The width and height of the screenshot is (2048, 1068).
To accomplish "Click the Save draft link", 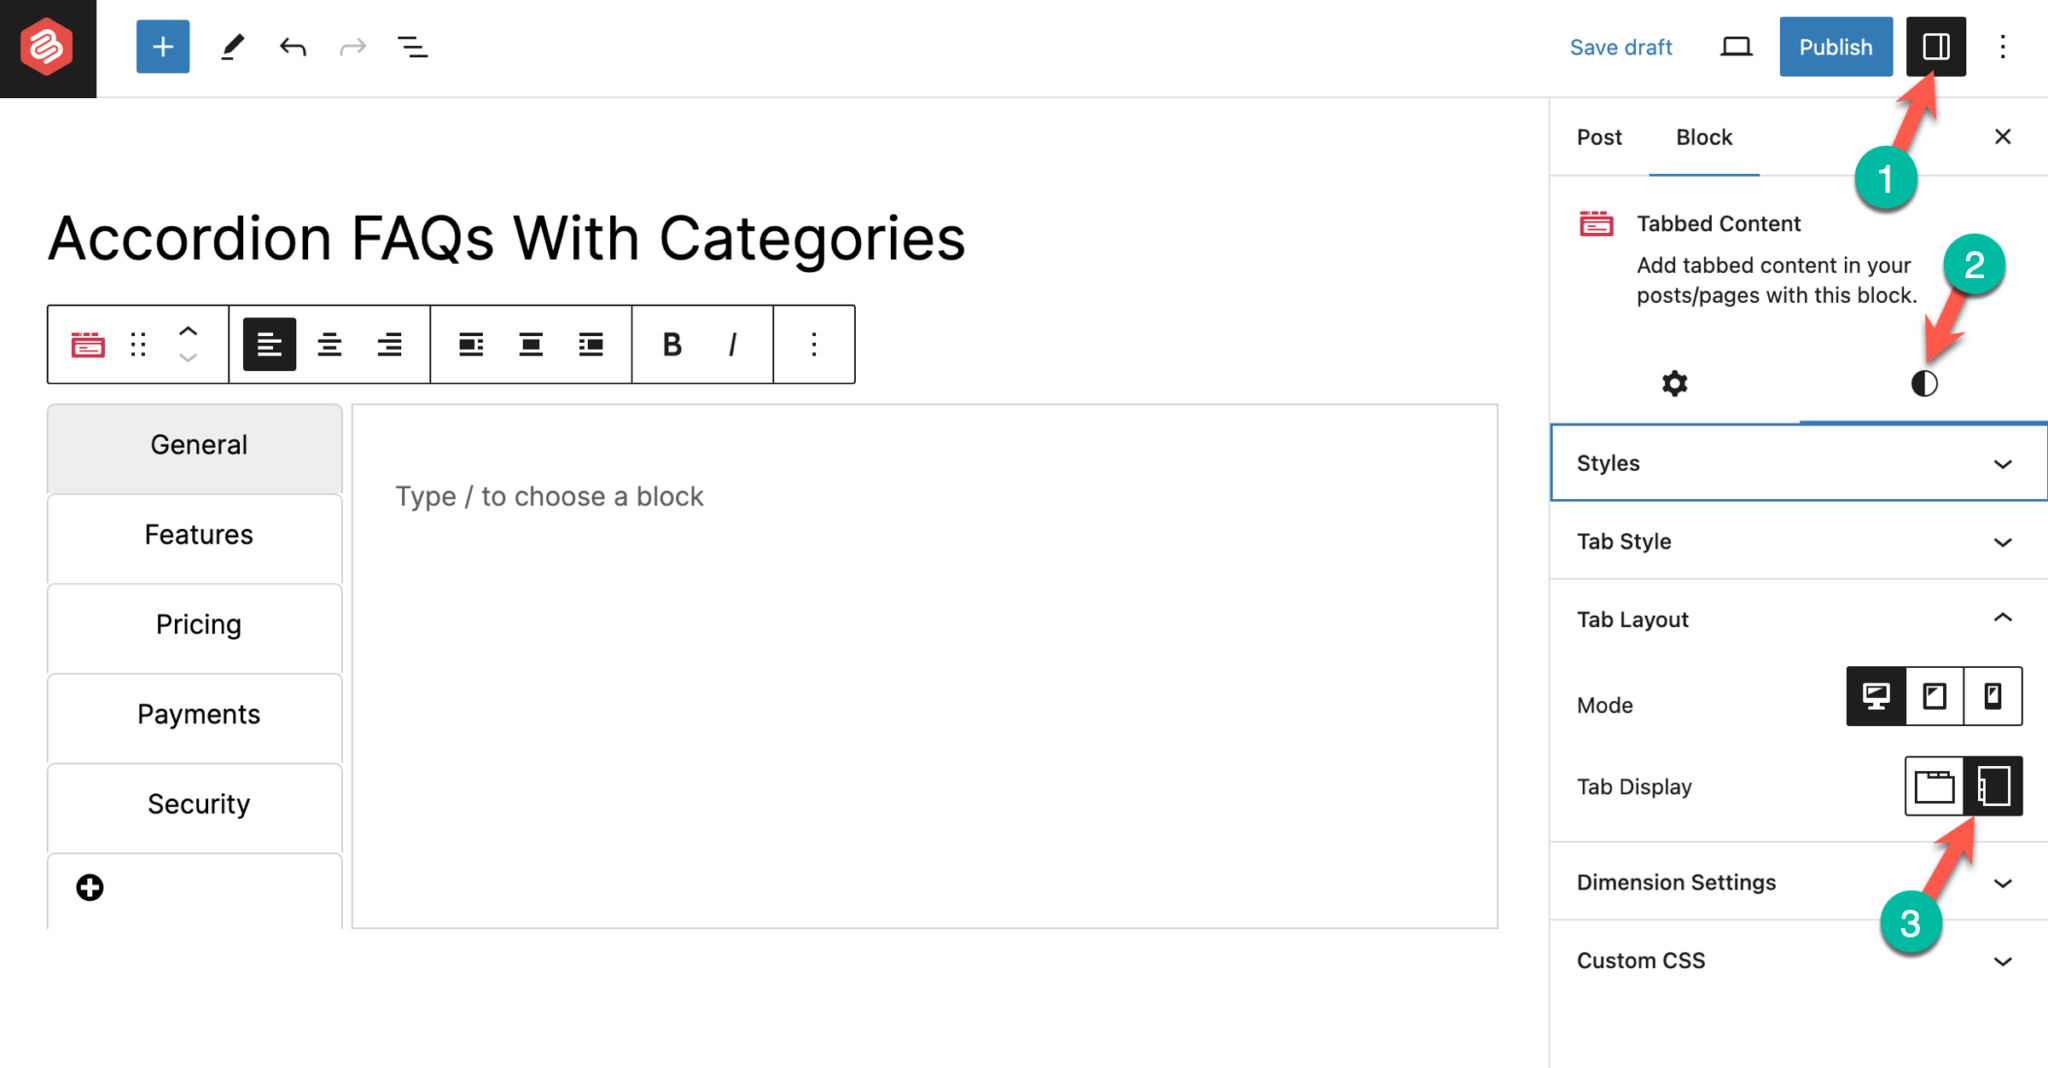I will coord(1620,46).
